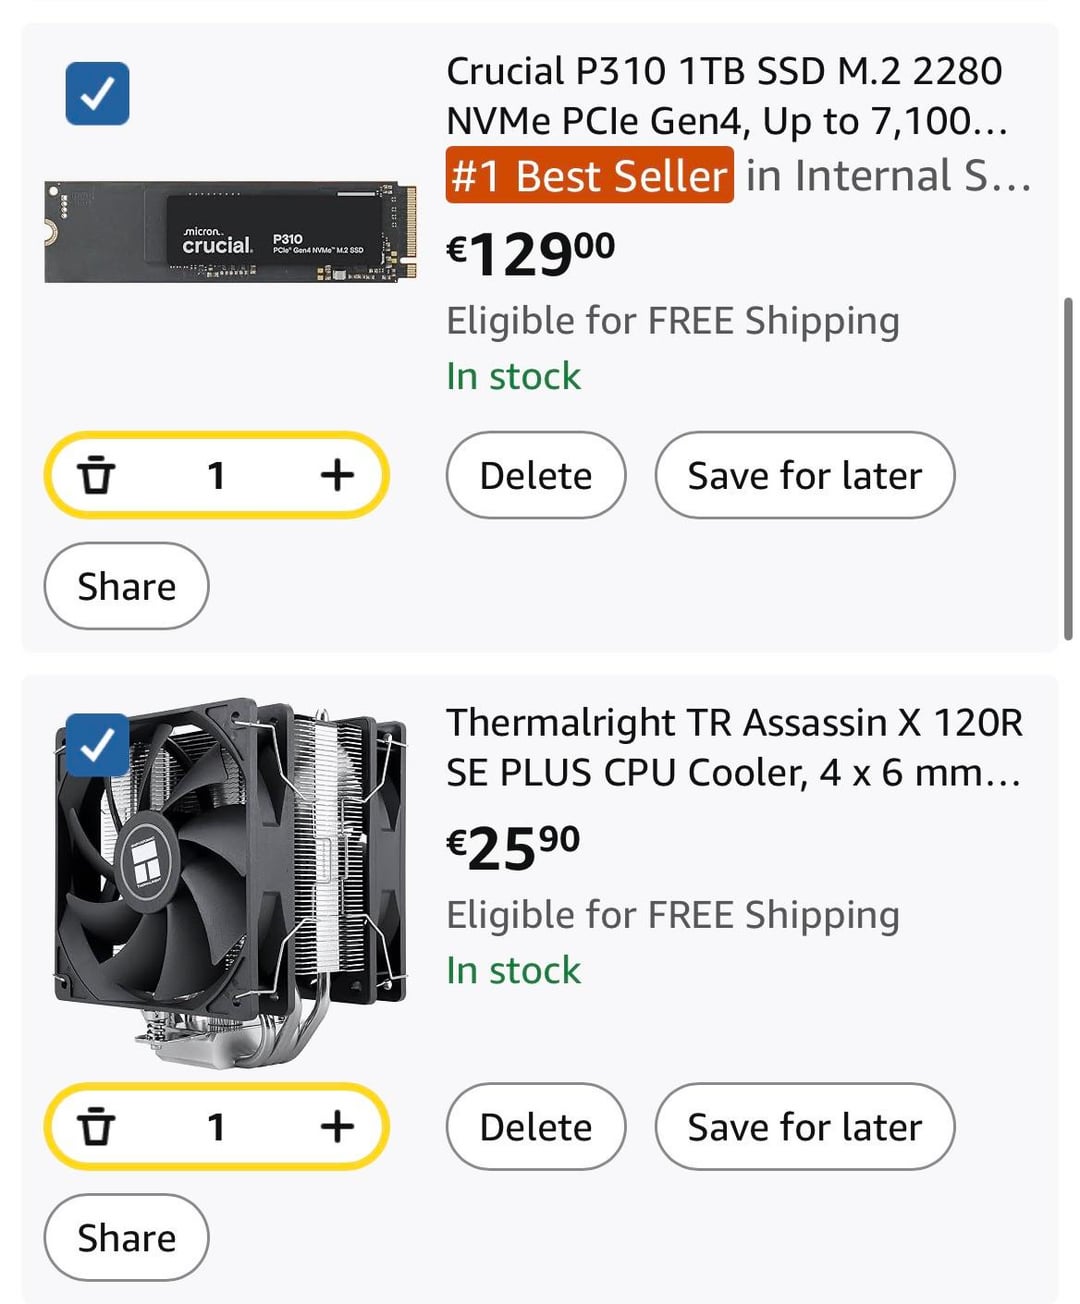This screenshot has height=1304, width=1080.
Task: Uncheck the Crucial P310 SSD checkbox
Action: coord(97,94)
